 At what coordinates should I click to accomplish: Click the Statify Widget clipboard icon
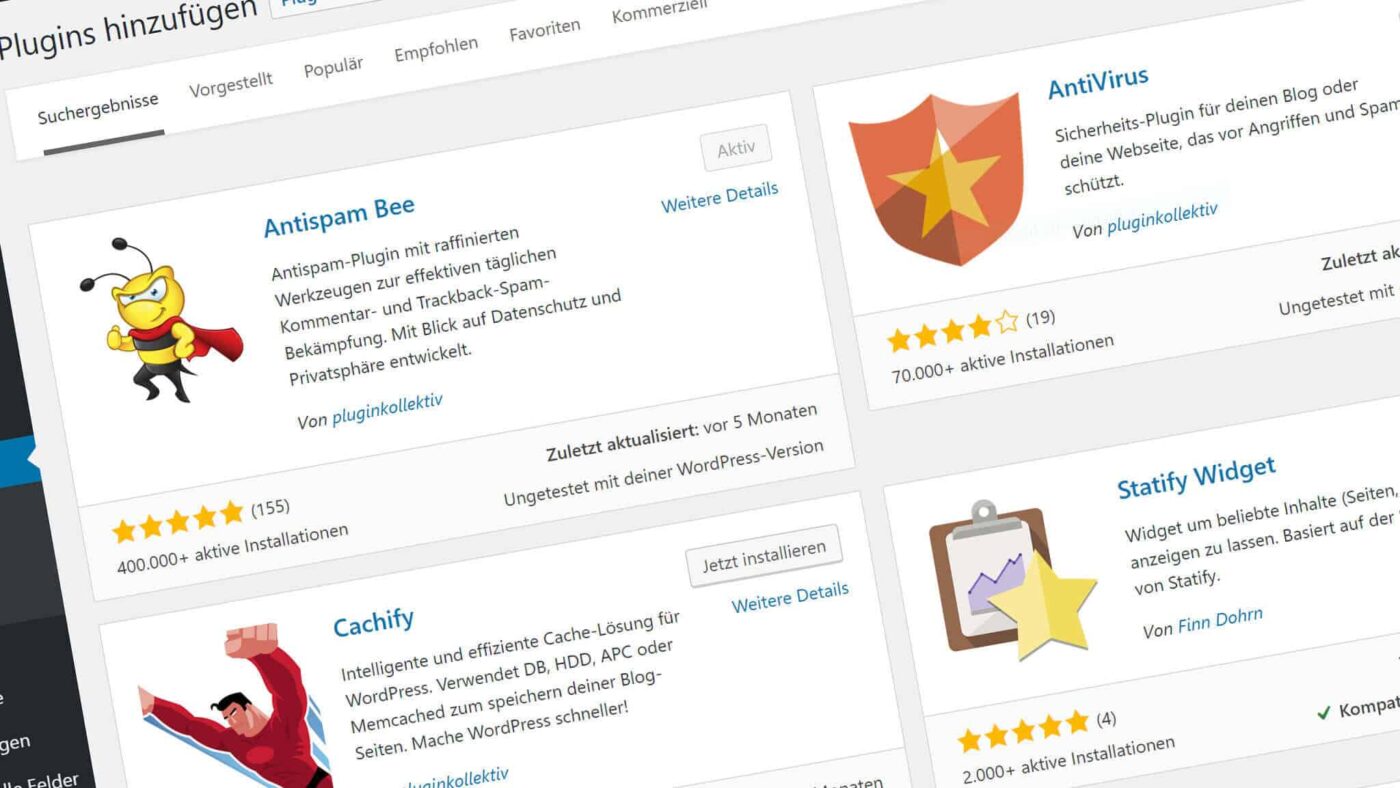tap(1011, 580)
